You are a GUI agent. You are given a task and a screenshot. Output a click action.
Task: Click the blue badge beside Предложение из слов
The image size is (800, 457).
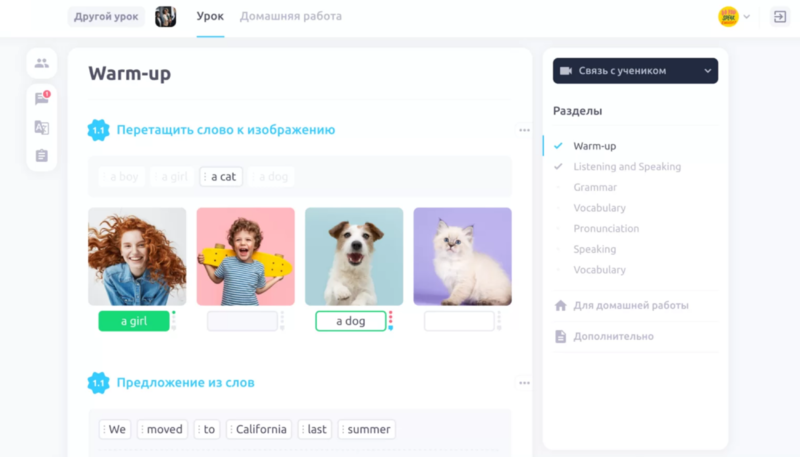tap(99, 383)
